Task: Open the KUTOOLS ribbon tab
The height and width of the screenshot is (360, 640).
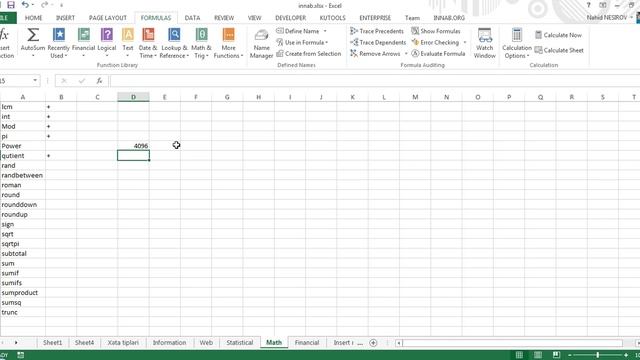Action: (333, 18)
